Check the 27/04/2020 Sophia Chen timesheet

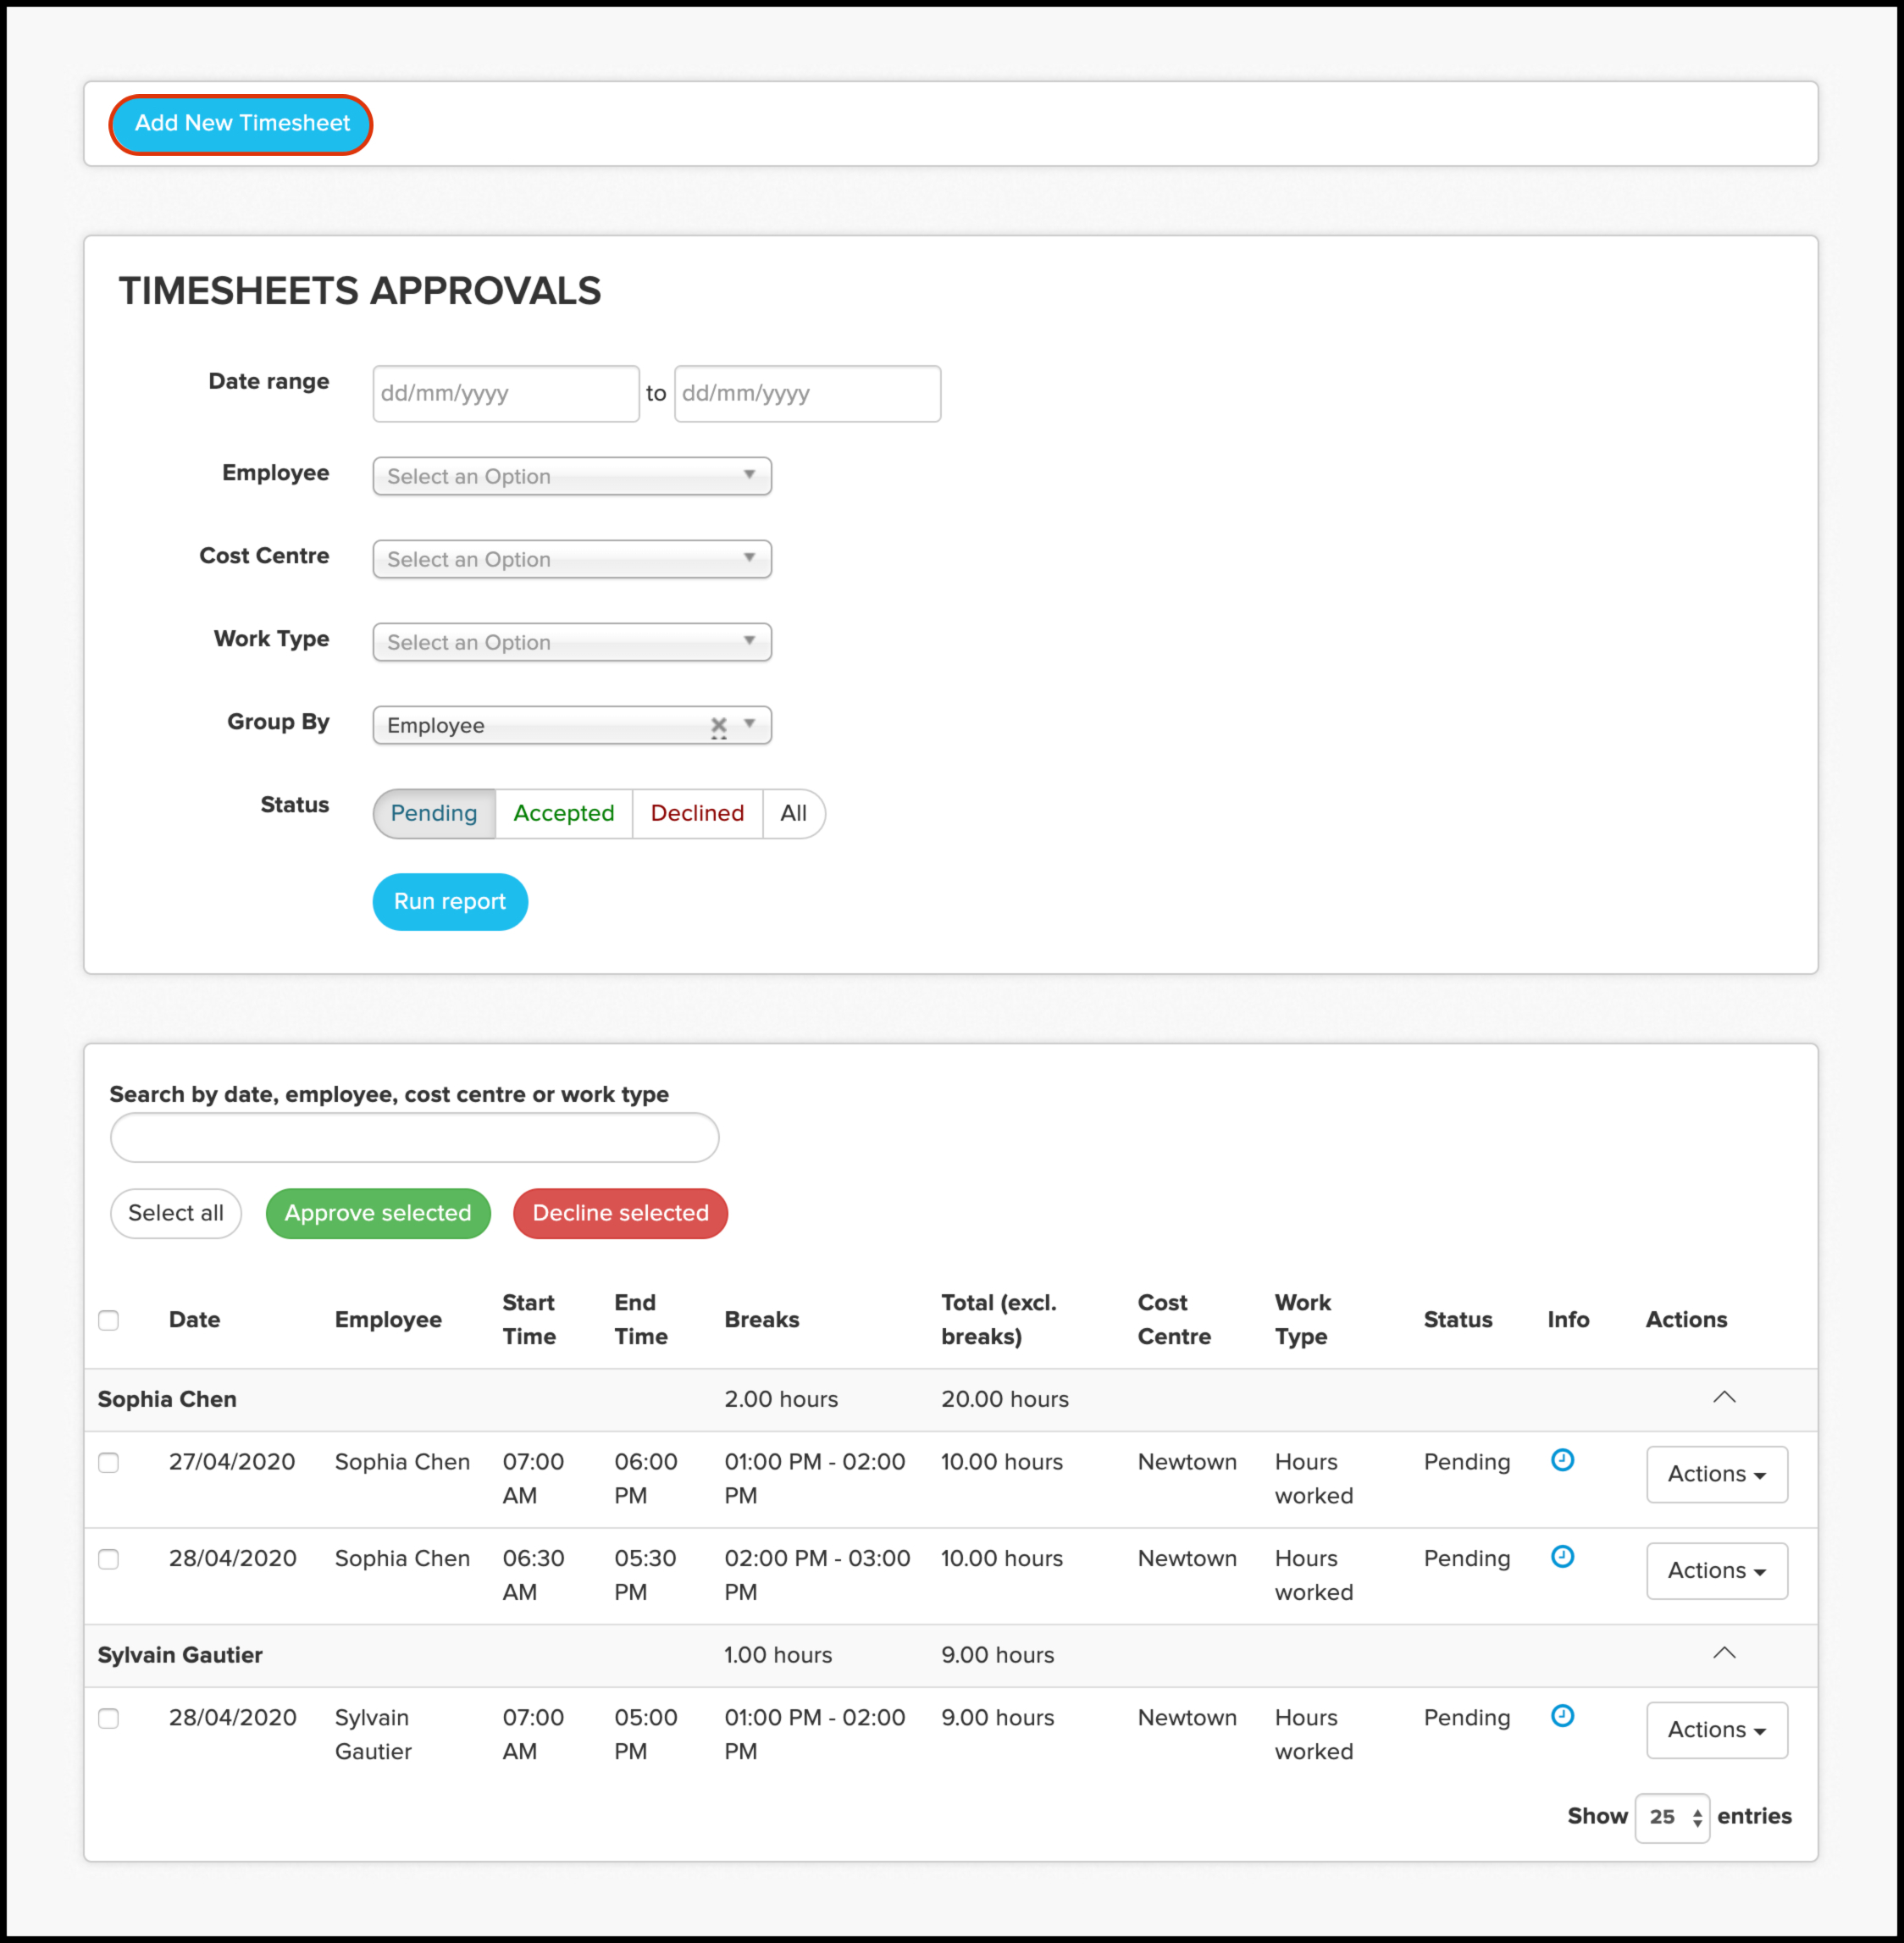[x=109, y=1462]
